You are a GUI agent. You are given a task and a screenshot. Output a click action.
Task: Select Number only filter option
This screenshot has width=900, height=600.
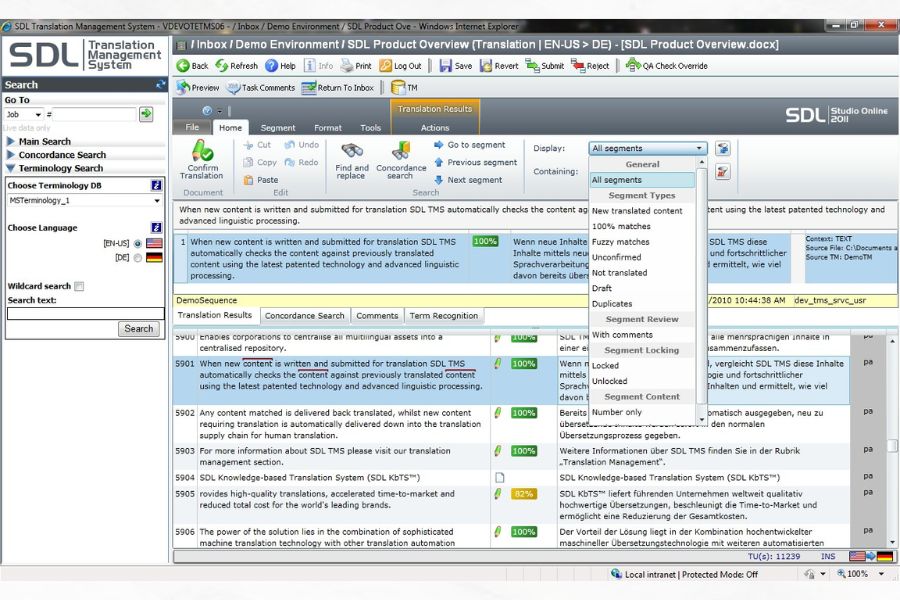(x=642, y=412)
